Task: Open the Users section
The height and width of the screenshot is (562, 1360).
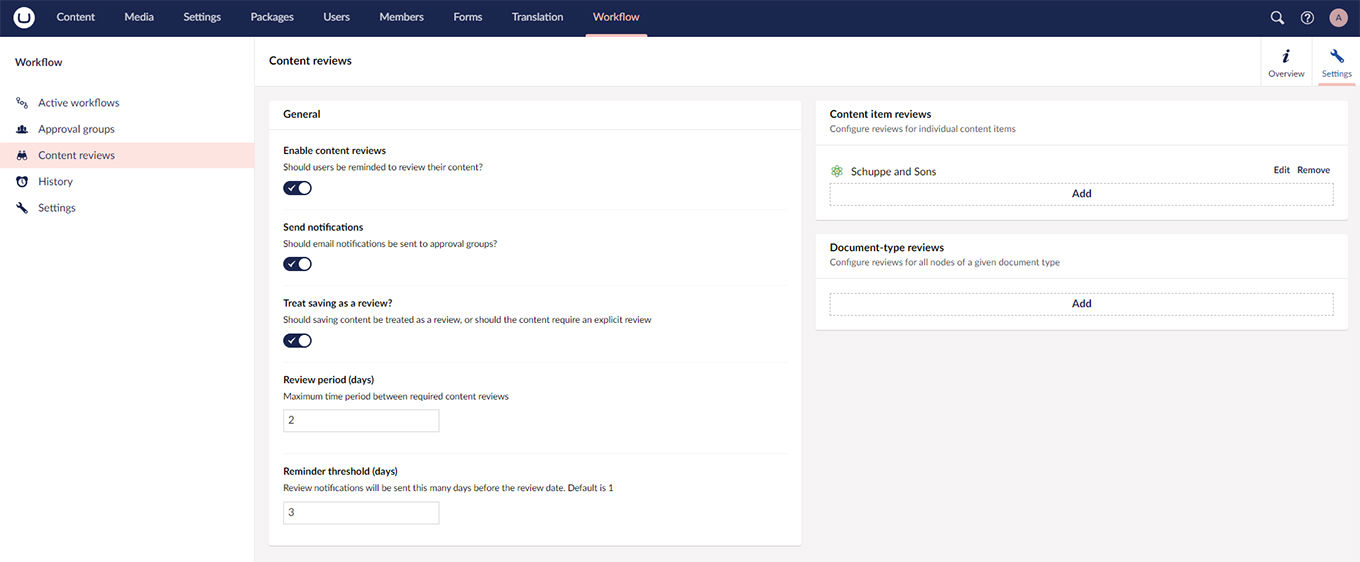Action: click(337, 17)
